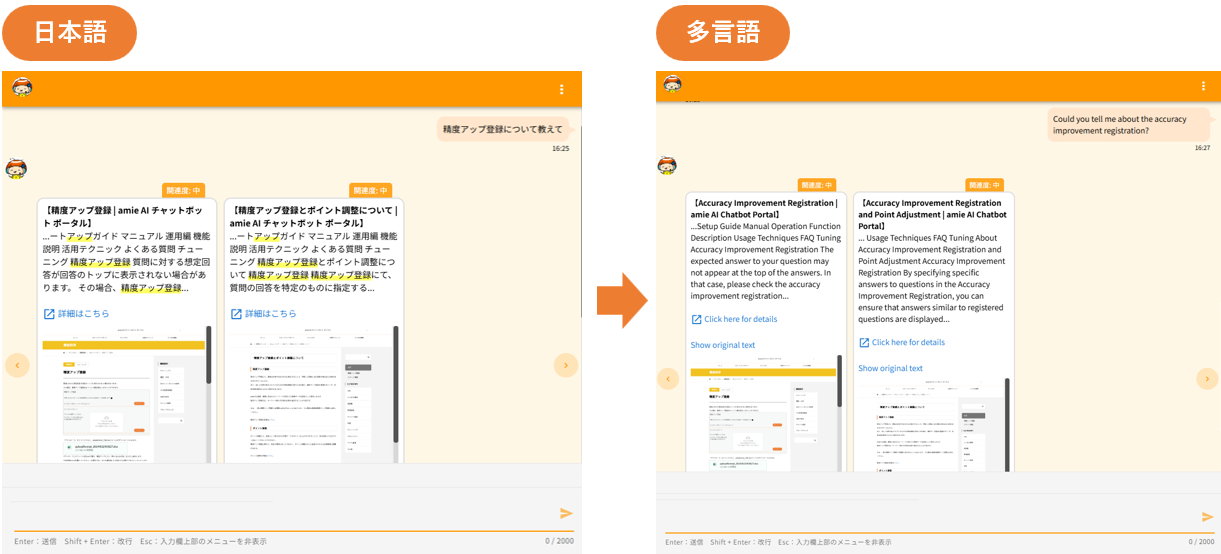
Task: Click the mascot logo in the Japanese chat header
Action: tap(22, 88)
